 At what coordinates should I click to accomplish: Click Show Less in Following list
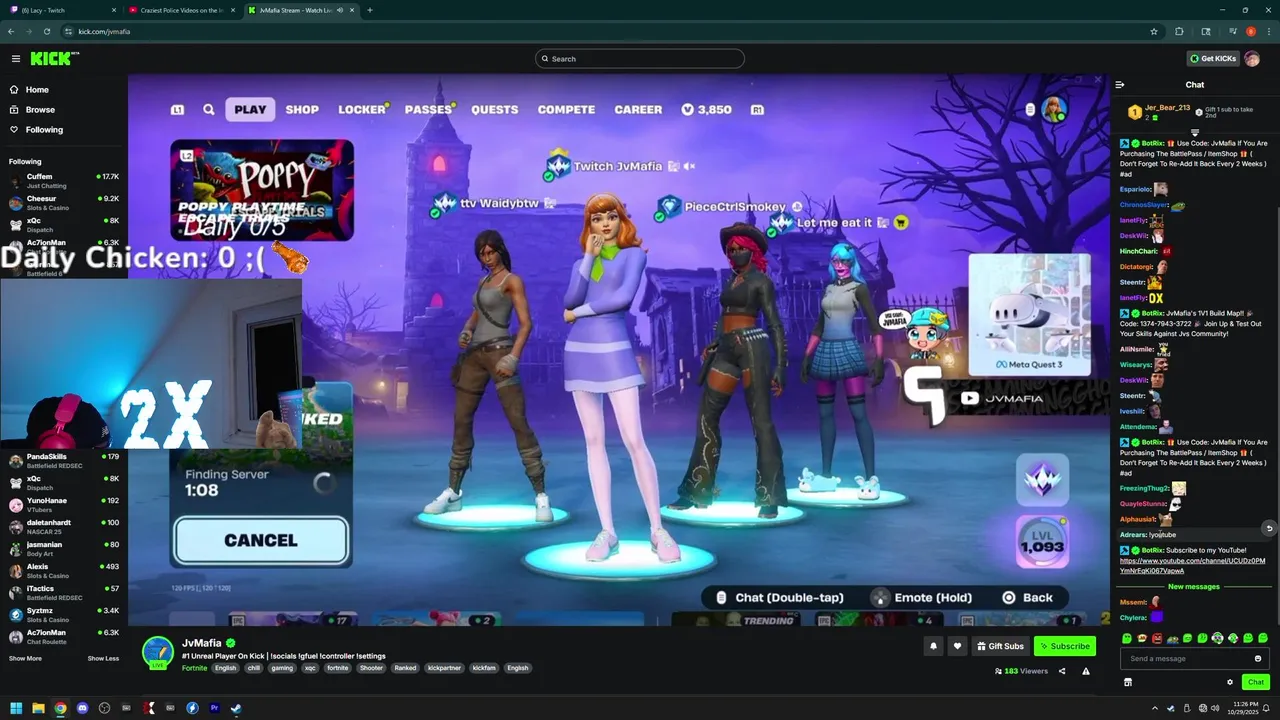103,658
